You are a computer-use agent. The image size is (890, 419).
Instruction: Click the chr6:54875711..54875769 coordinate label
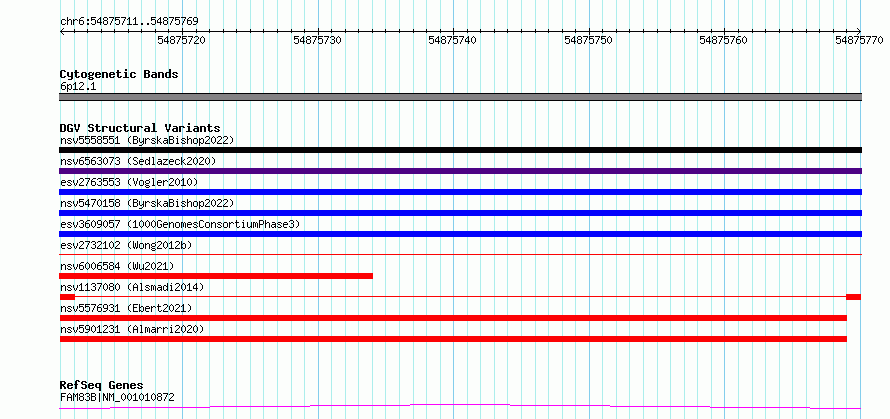click(x=129, y=21)
